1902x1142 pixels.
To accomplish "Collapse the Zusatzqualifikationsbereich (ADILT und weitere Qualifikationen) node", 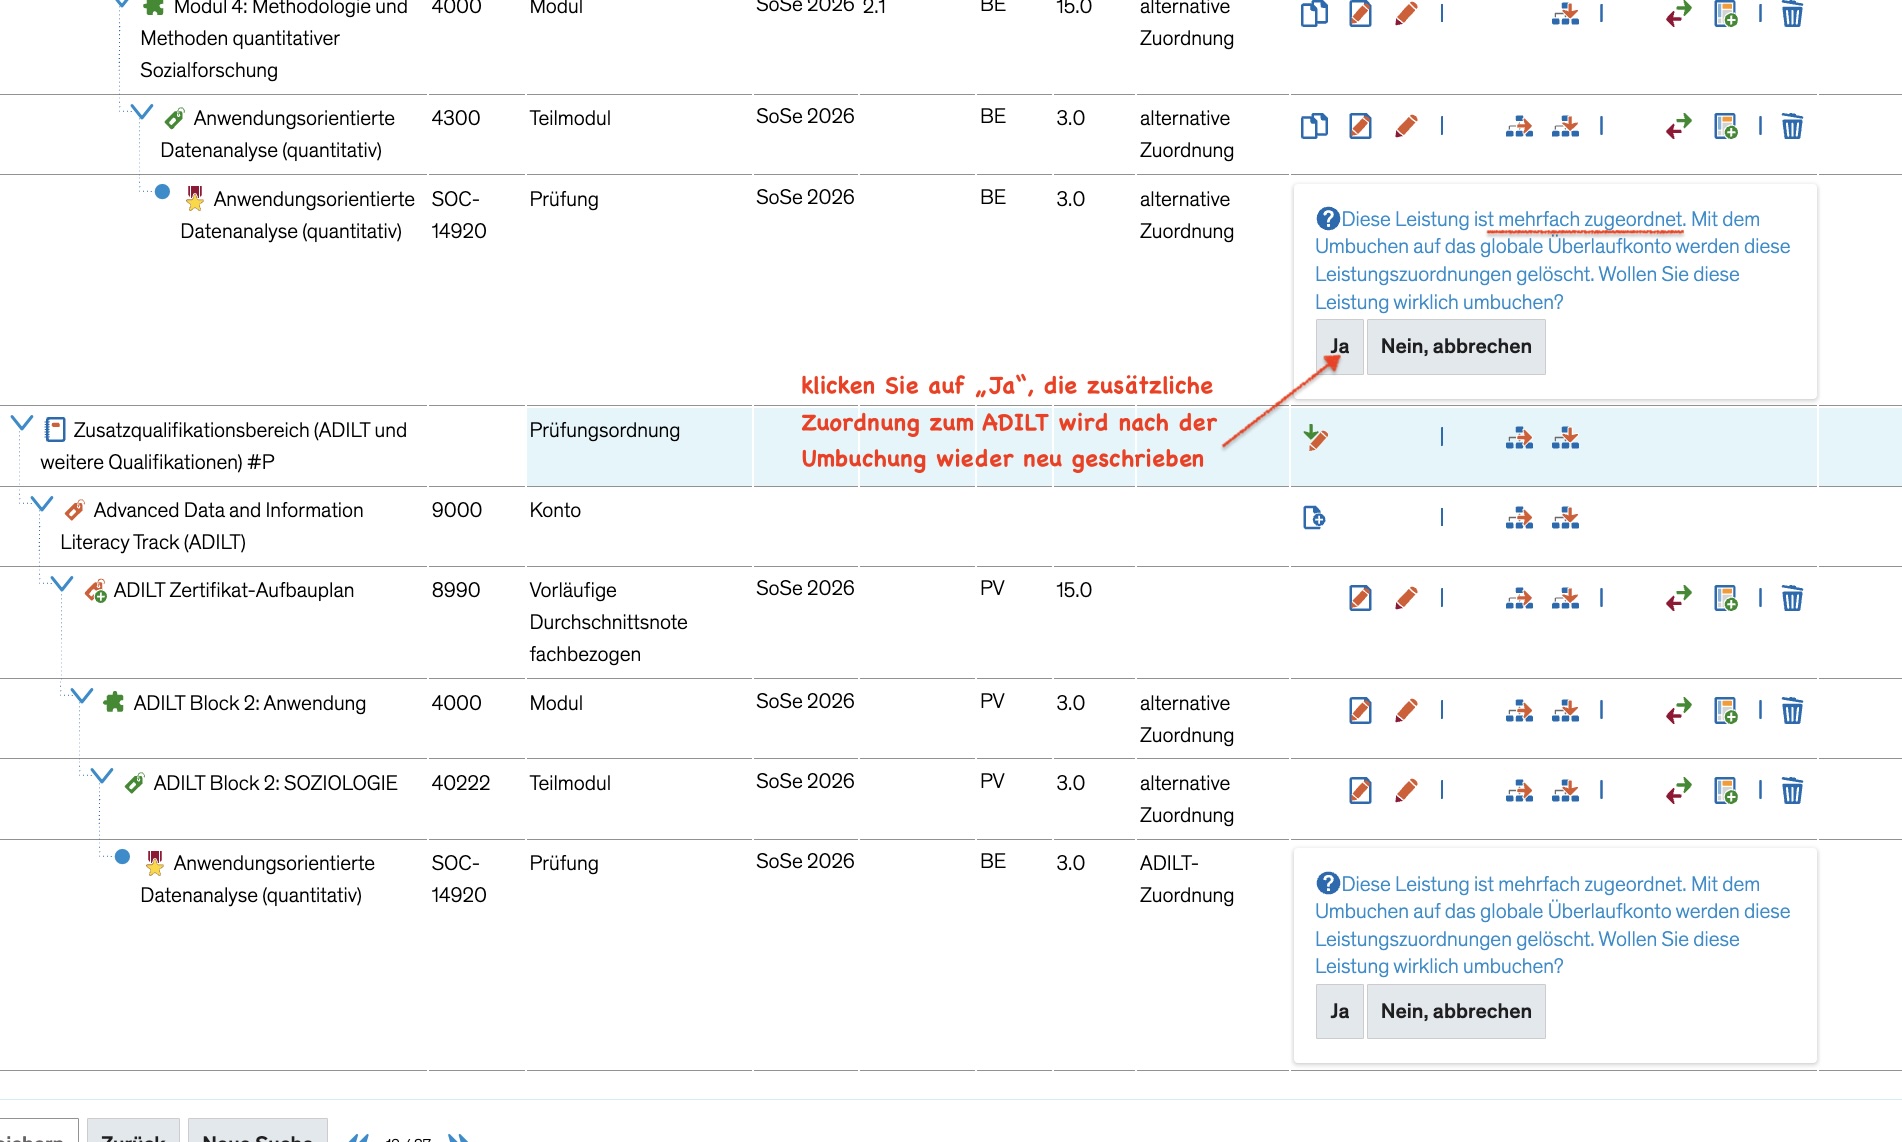I will coord(22,423).
